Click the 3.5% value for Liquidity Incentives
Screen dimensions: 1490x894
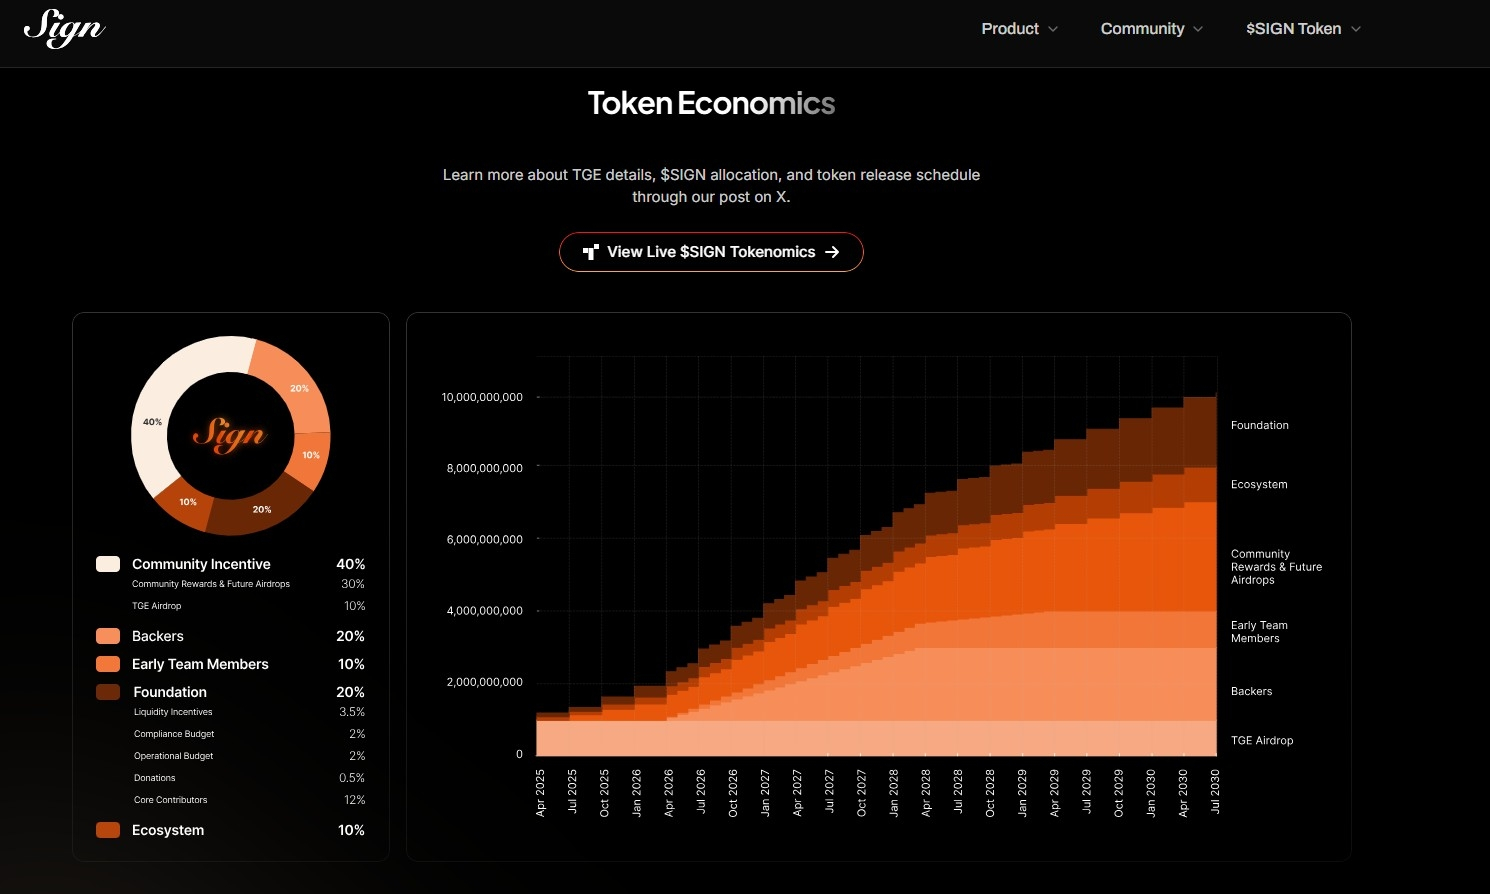coord(352,712)
